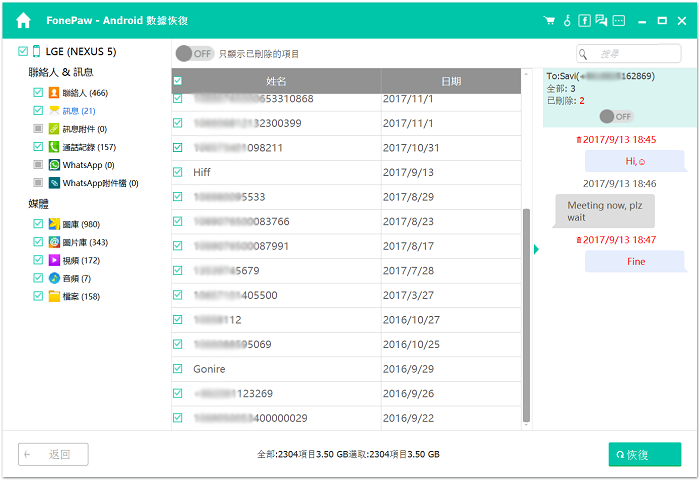This screenshot has height=480, width=700.
Task: Uncheck the Audio (7) checkbox
Action: point(38,278)
